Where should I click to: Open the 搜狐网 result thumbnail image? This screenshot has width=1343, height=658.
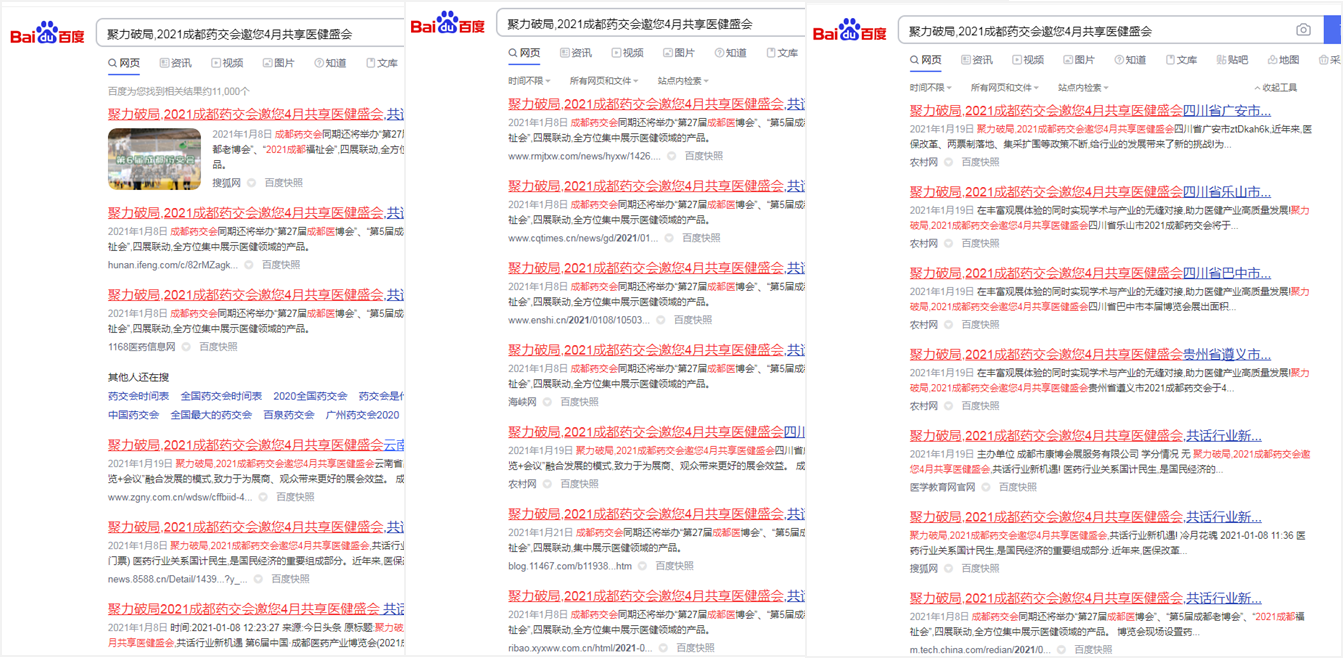pyautogui.click(x=154, y=158)
